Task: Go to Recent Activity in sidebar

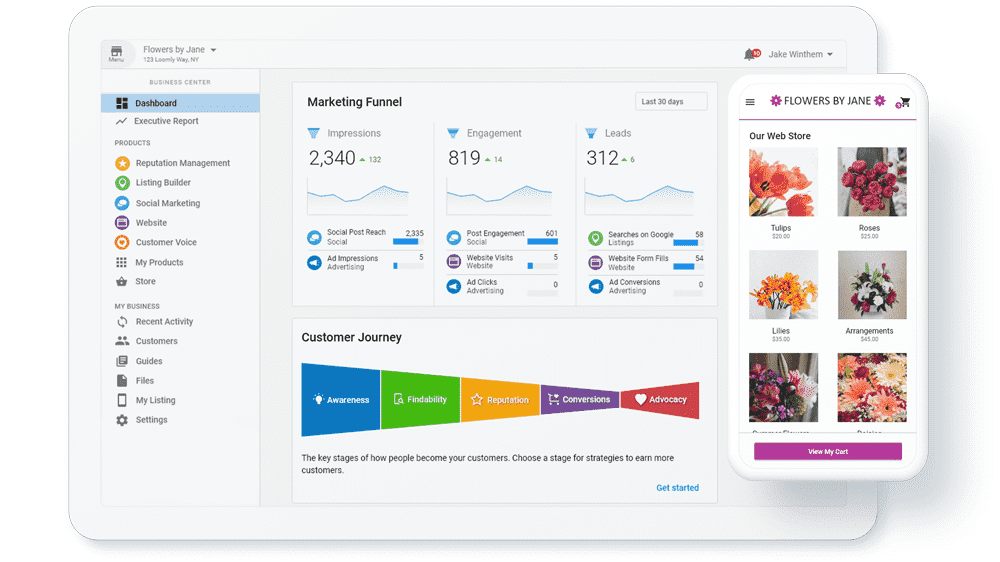Action: point(164,322)
